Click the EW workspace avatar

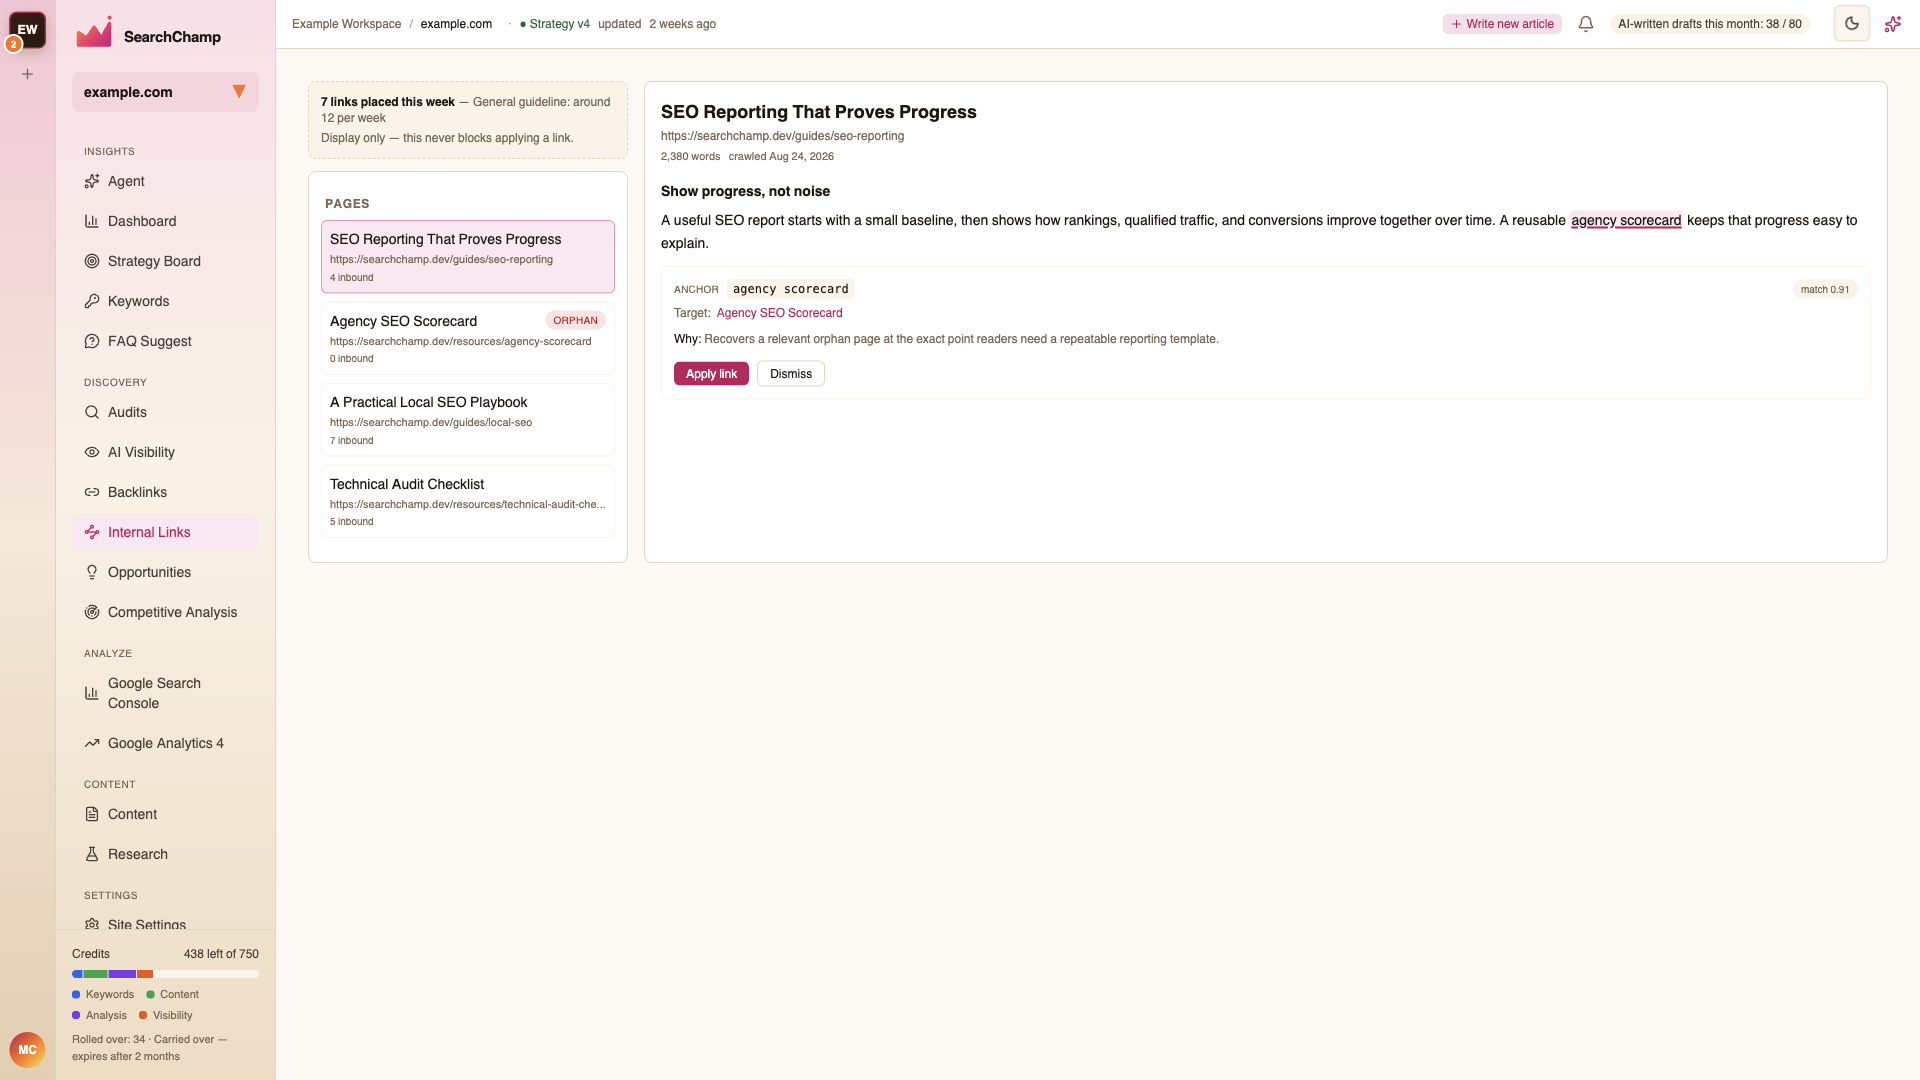tap(28, 29)
